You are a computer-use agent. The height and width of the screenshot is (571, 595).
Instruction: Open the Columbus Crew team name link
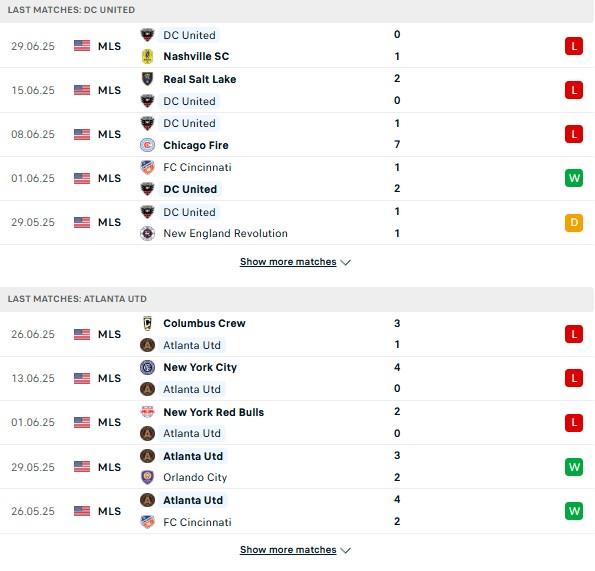[205, 323]
